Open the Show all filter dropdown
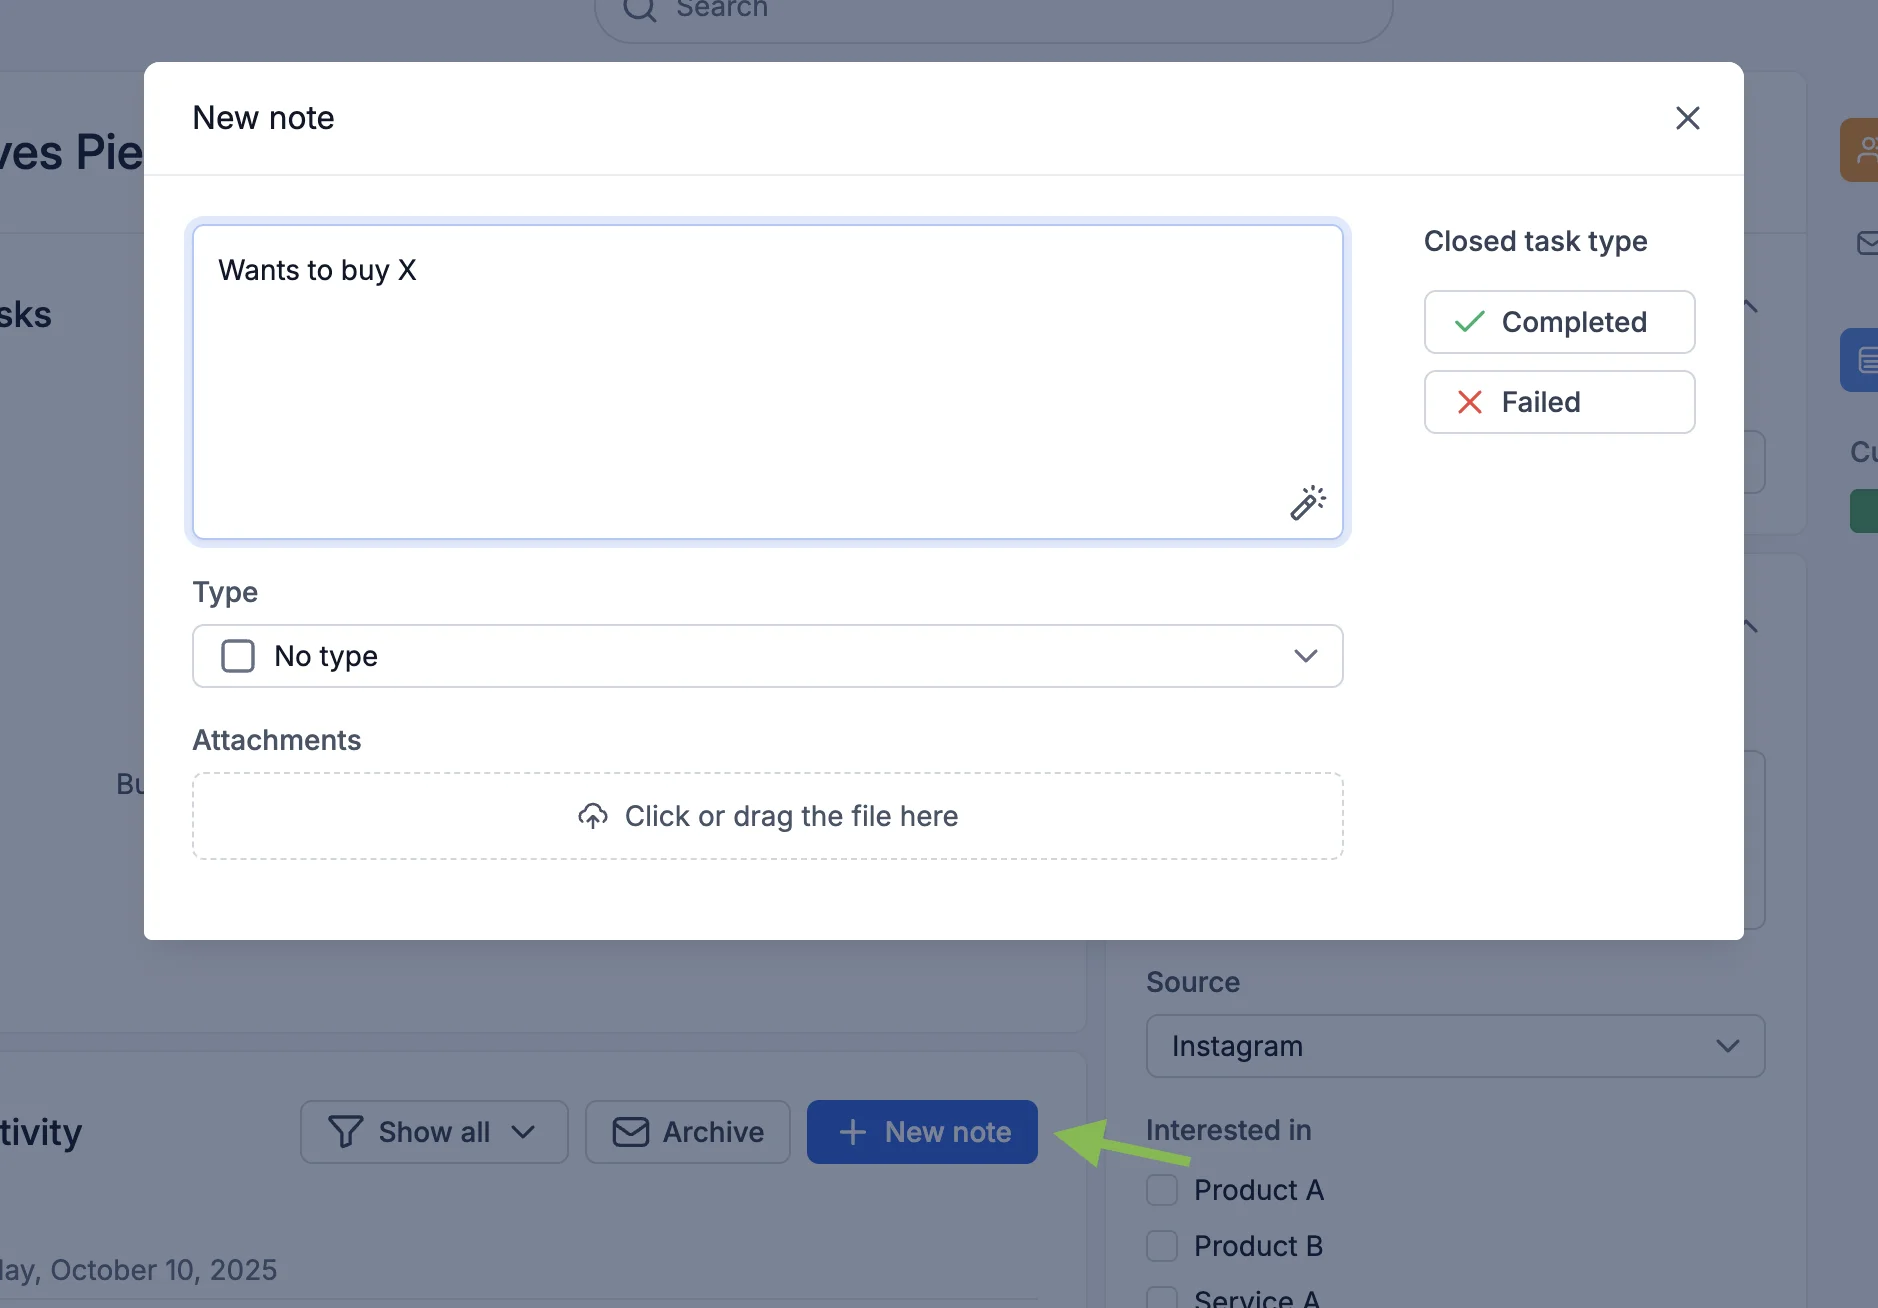Image resolution: width=1878 pixels, height=1308 pixels. tap(434, 1132)
